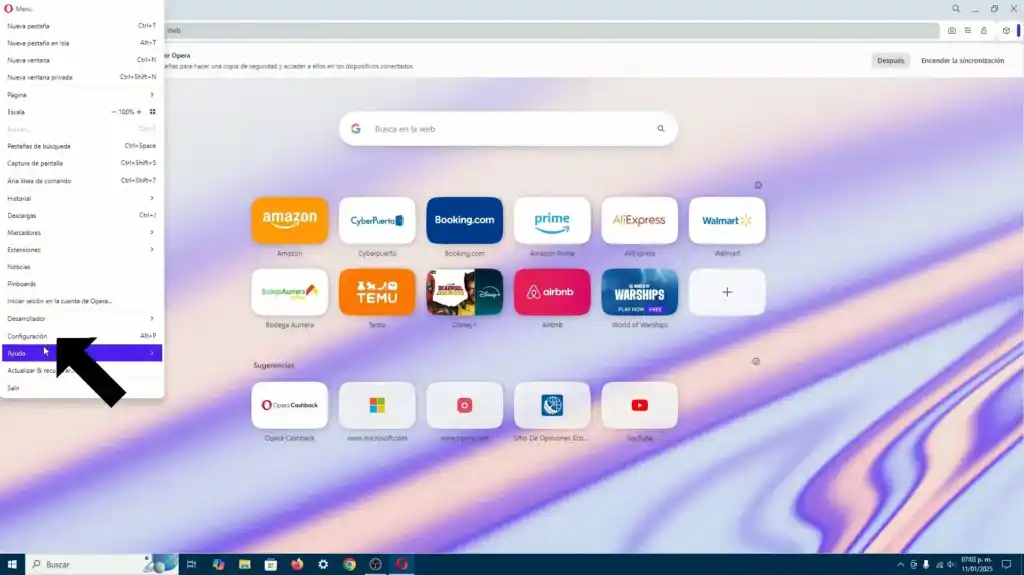Open Google Chrome from the taskbar

(x=349, y=565)
